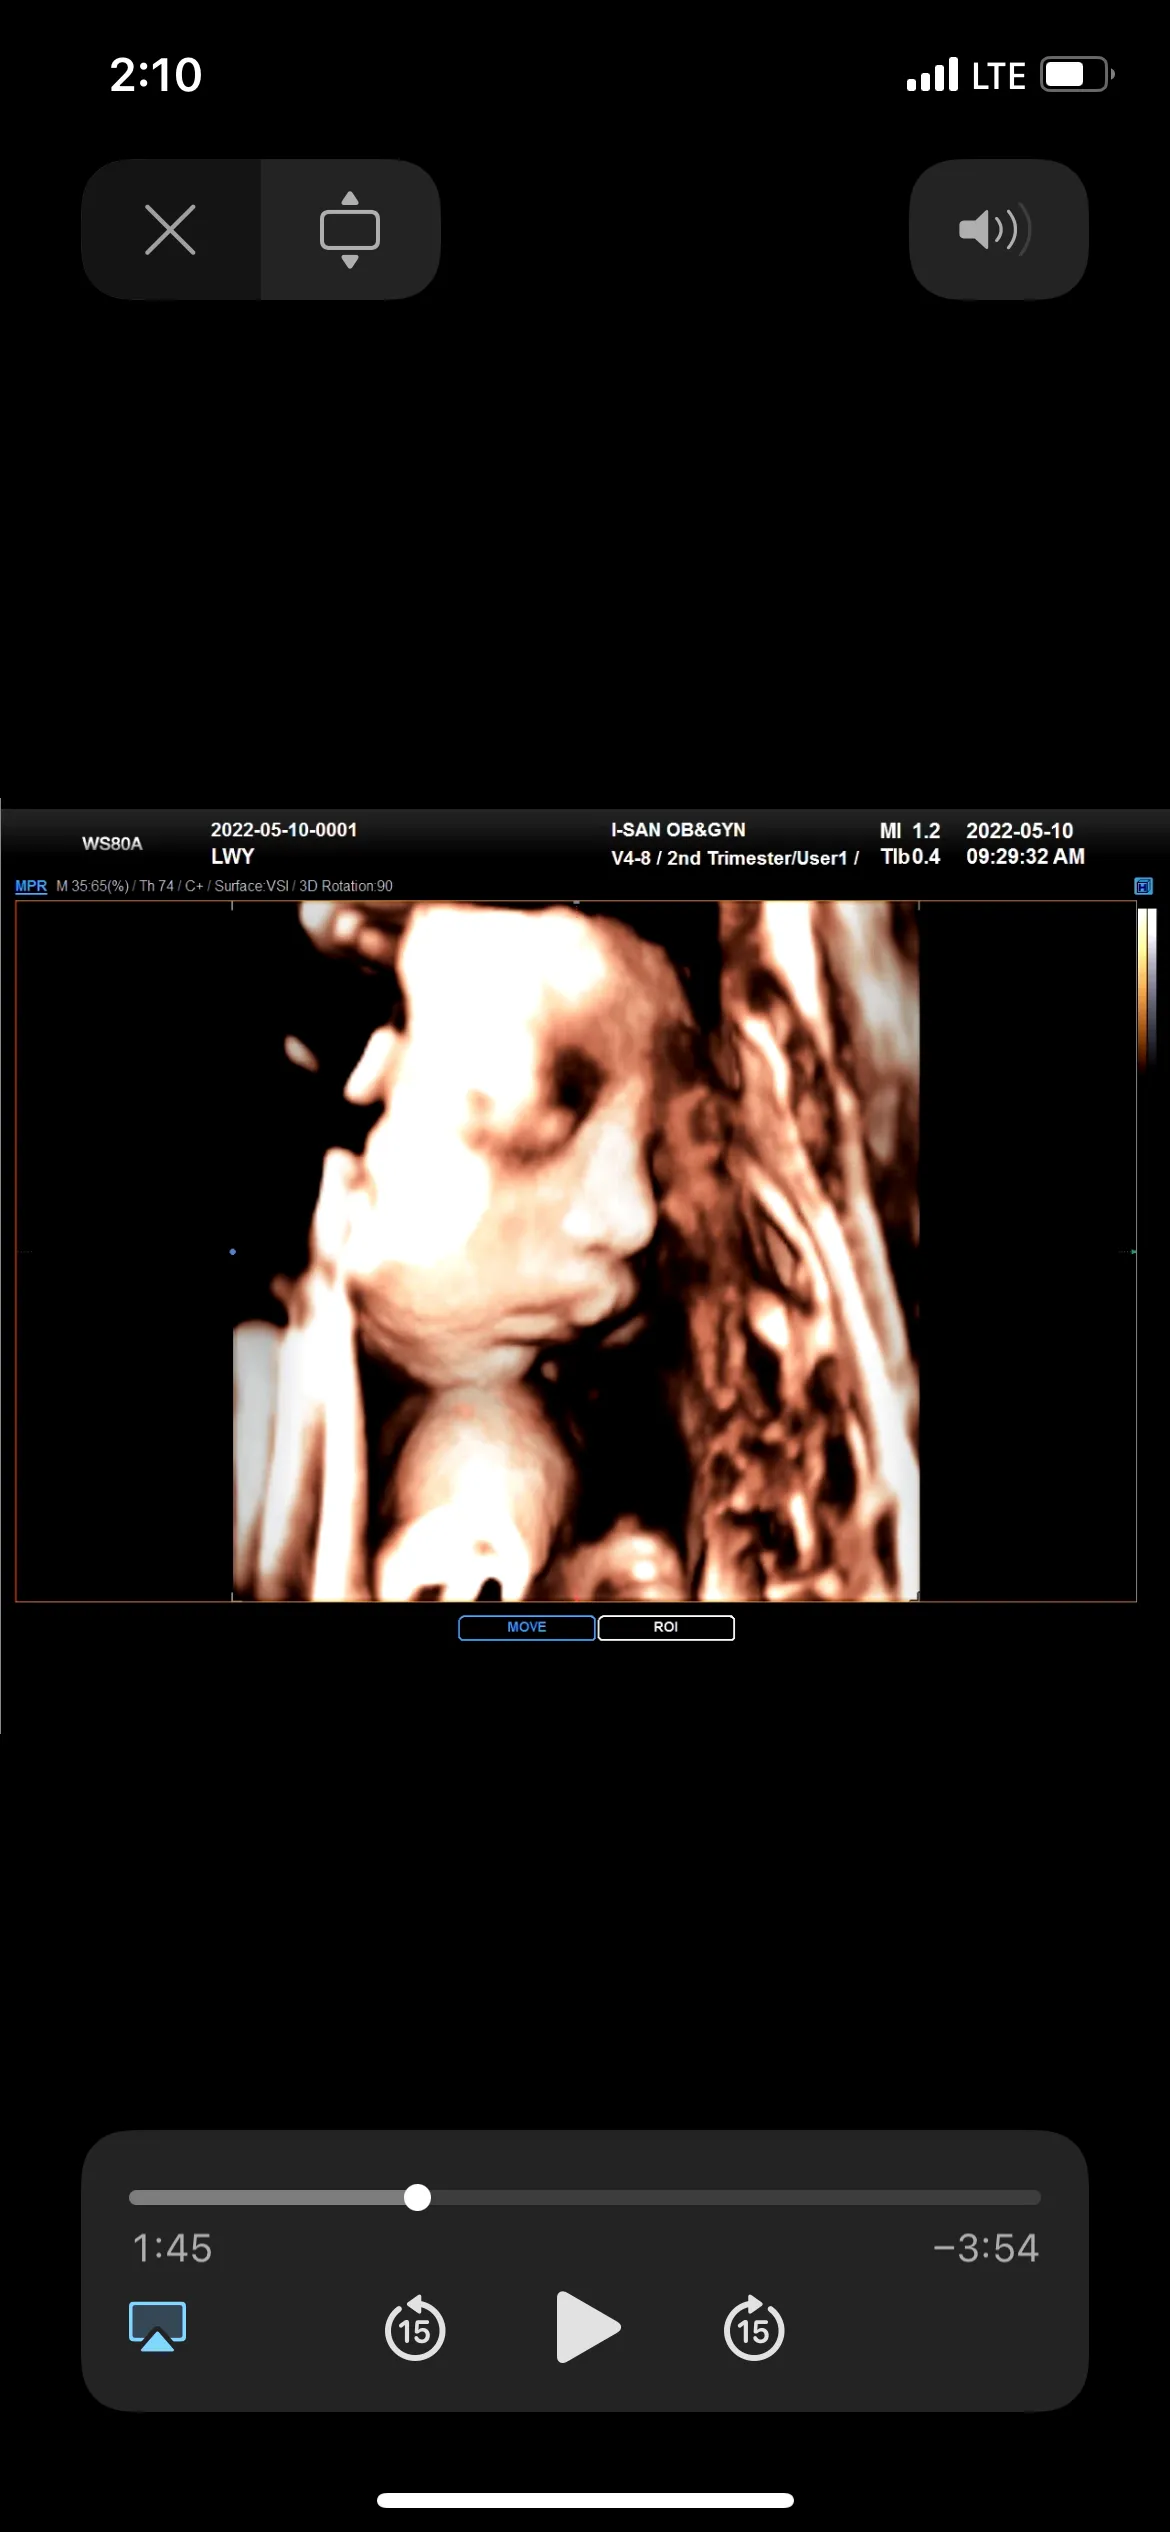Click the home indicator bar
The height and width of the screenshot is (2532, 1170).
pyautogui.click(x=585, y=2500)
